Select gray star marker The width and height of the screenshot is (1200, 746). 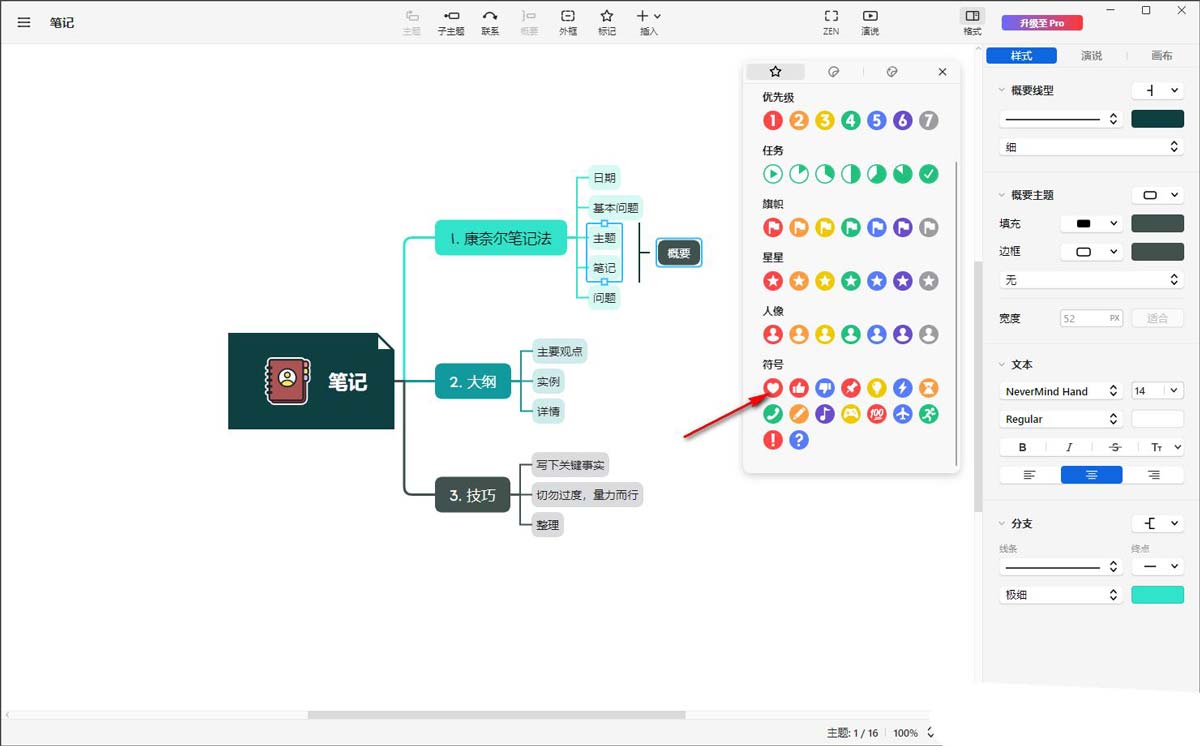[929, 281]
